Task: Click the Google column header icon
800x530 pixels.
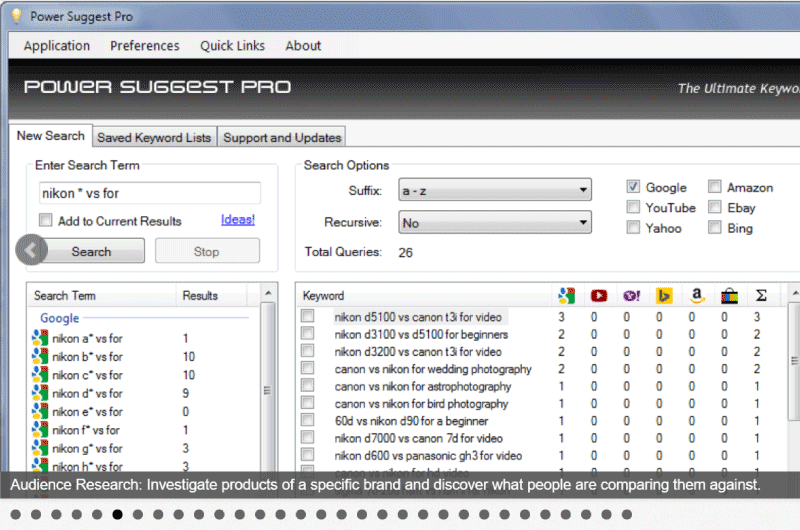Action: (x=566, y=295)
